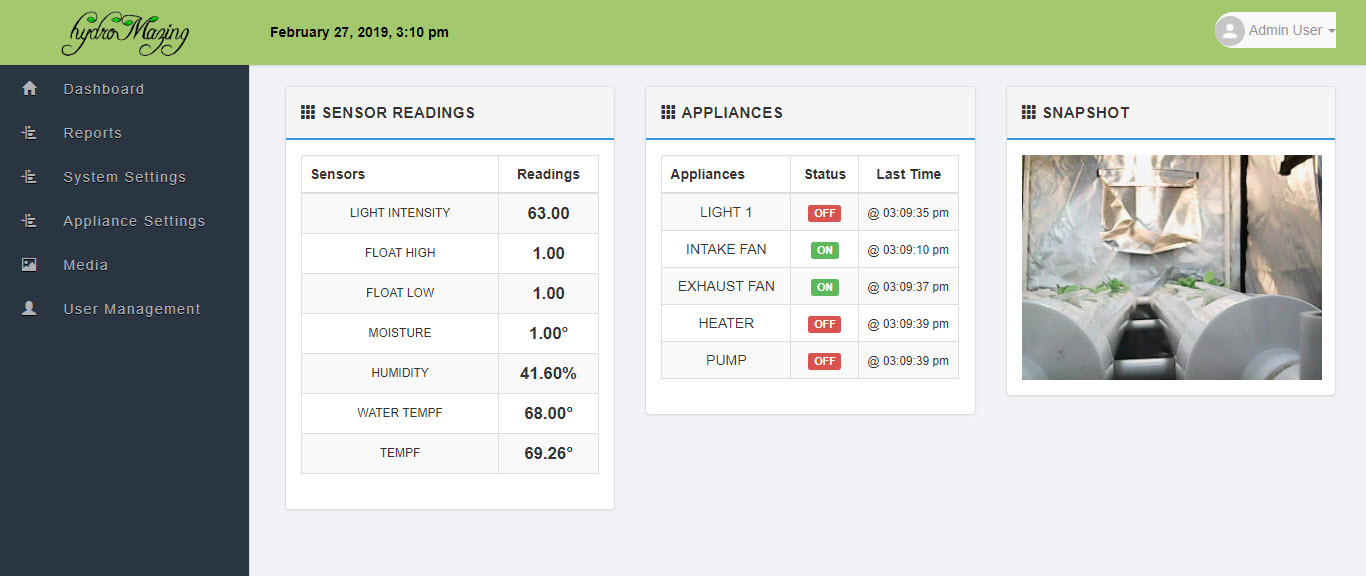Click the Admin User avatar icon
1366x576 pixels.
1229,31
